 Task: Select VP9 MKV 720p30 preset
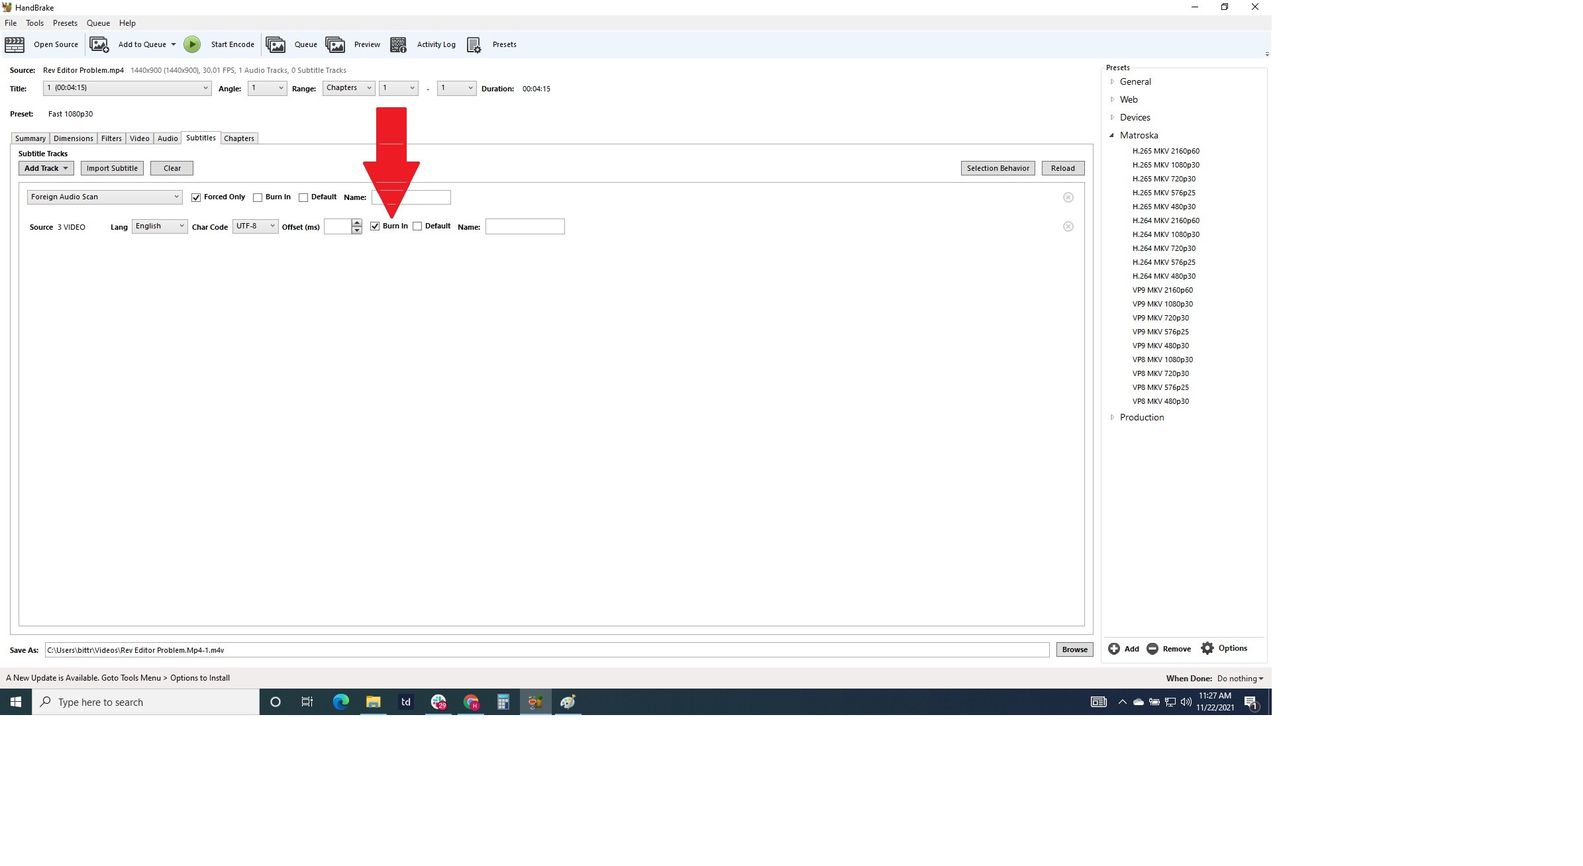(x=1161, y=318)
